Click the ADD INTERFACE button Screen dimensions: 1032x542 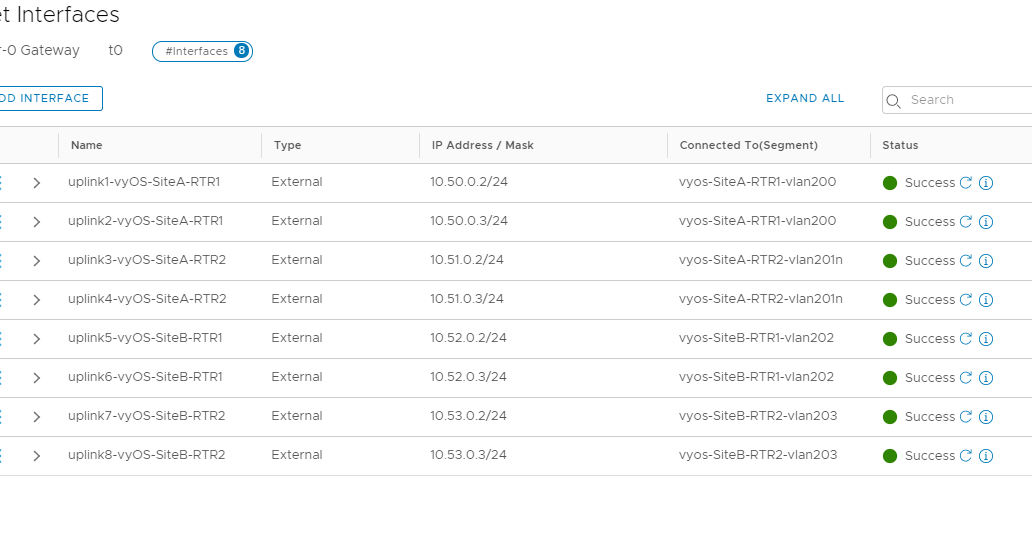click(50, 99)
